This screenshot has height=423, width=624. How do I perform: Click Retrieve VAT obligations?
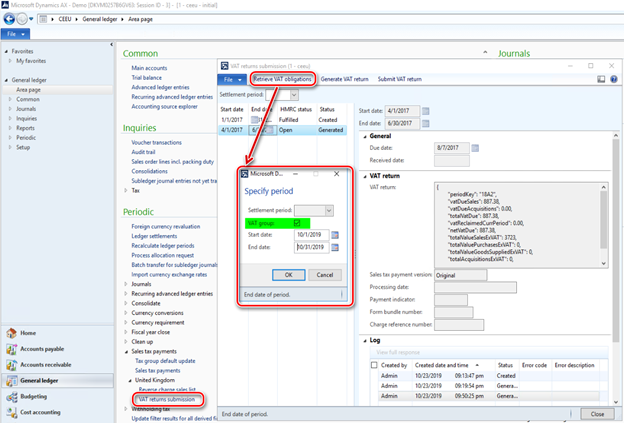coord(283,79)
